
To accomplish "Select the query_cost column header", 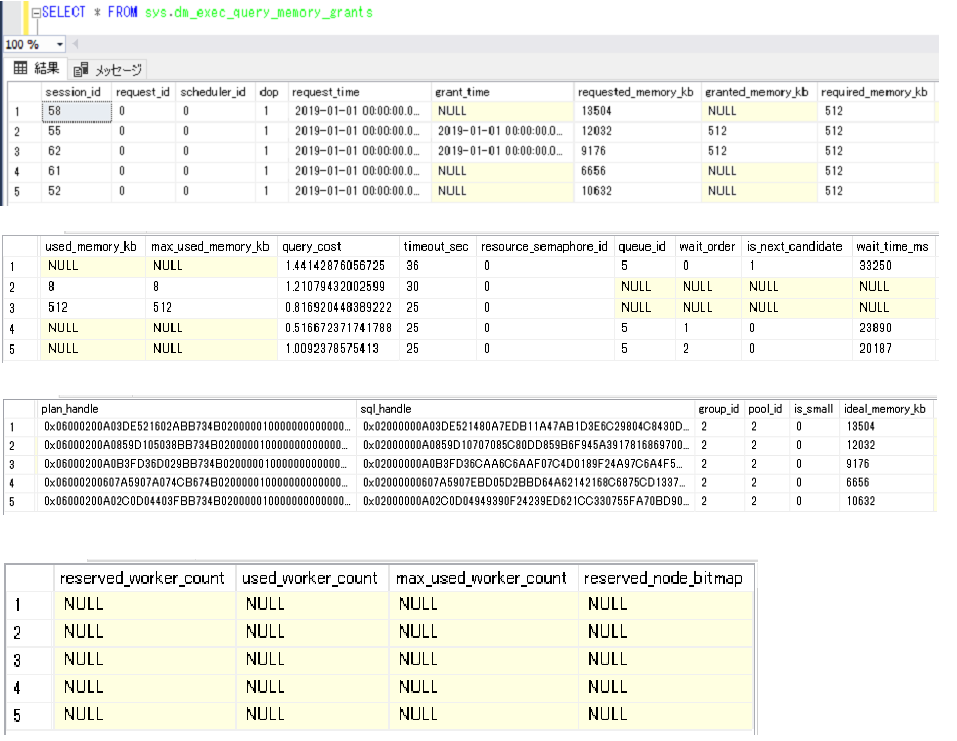I will click(x=338, y=247).
